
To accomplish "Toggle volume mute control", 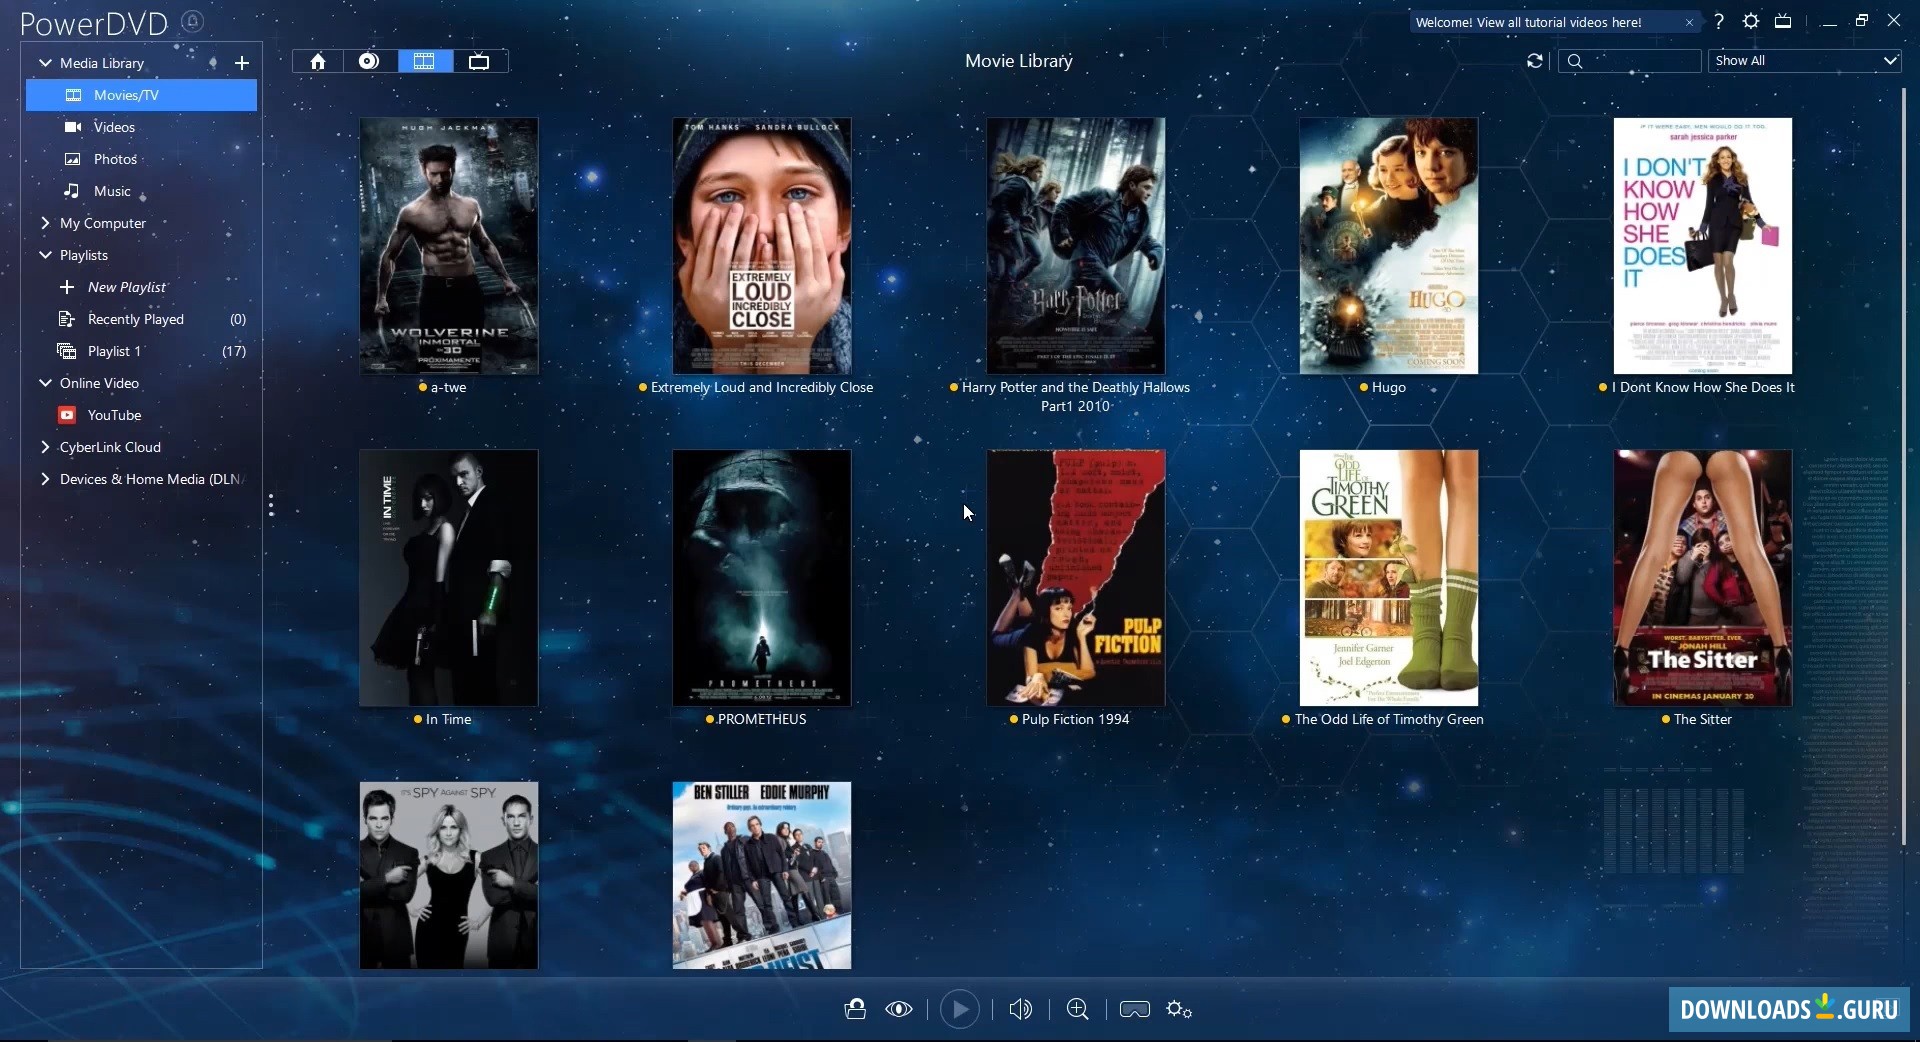I will [1019, 1009].
